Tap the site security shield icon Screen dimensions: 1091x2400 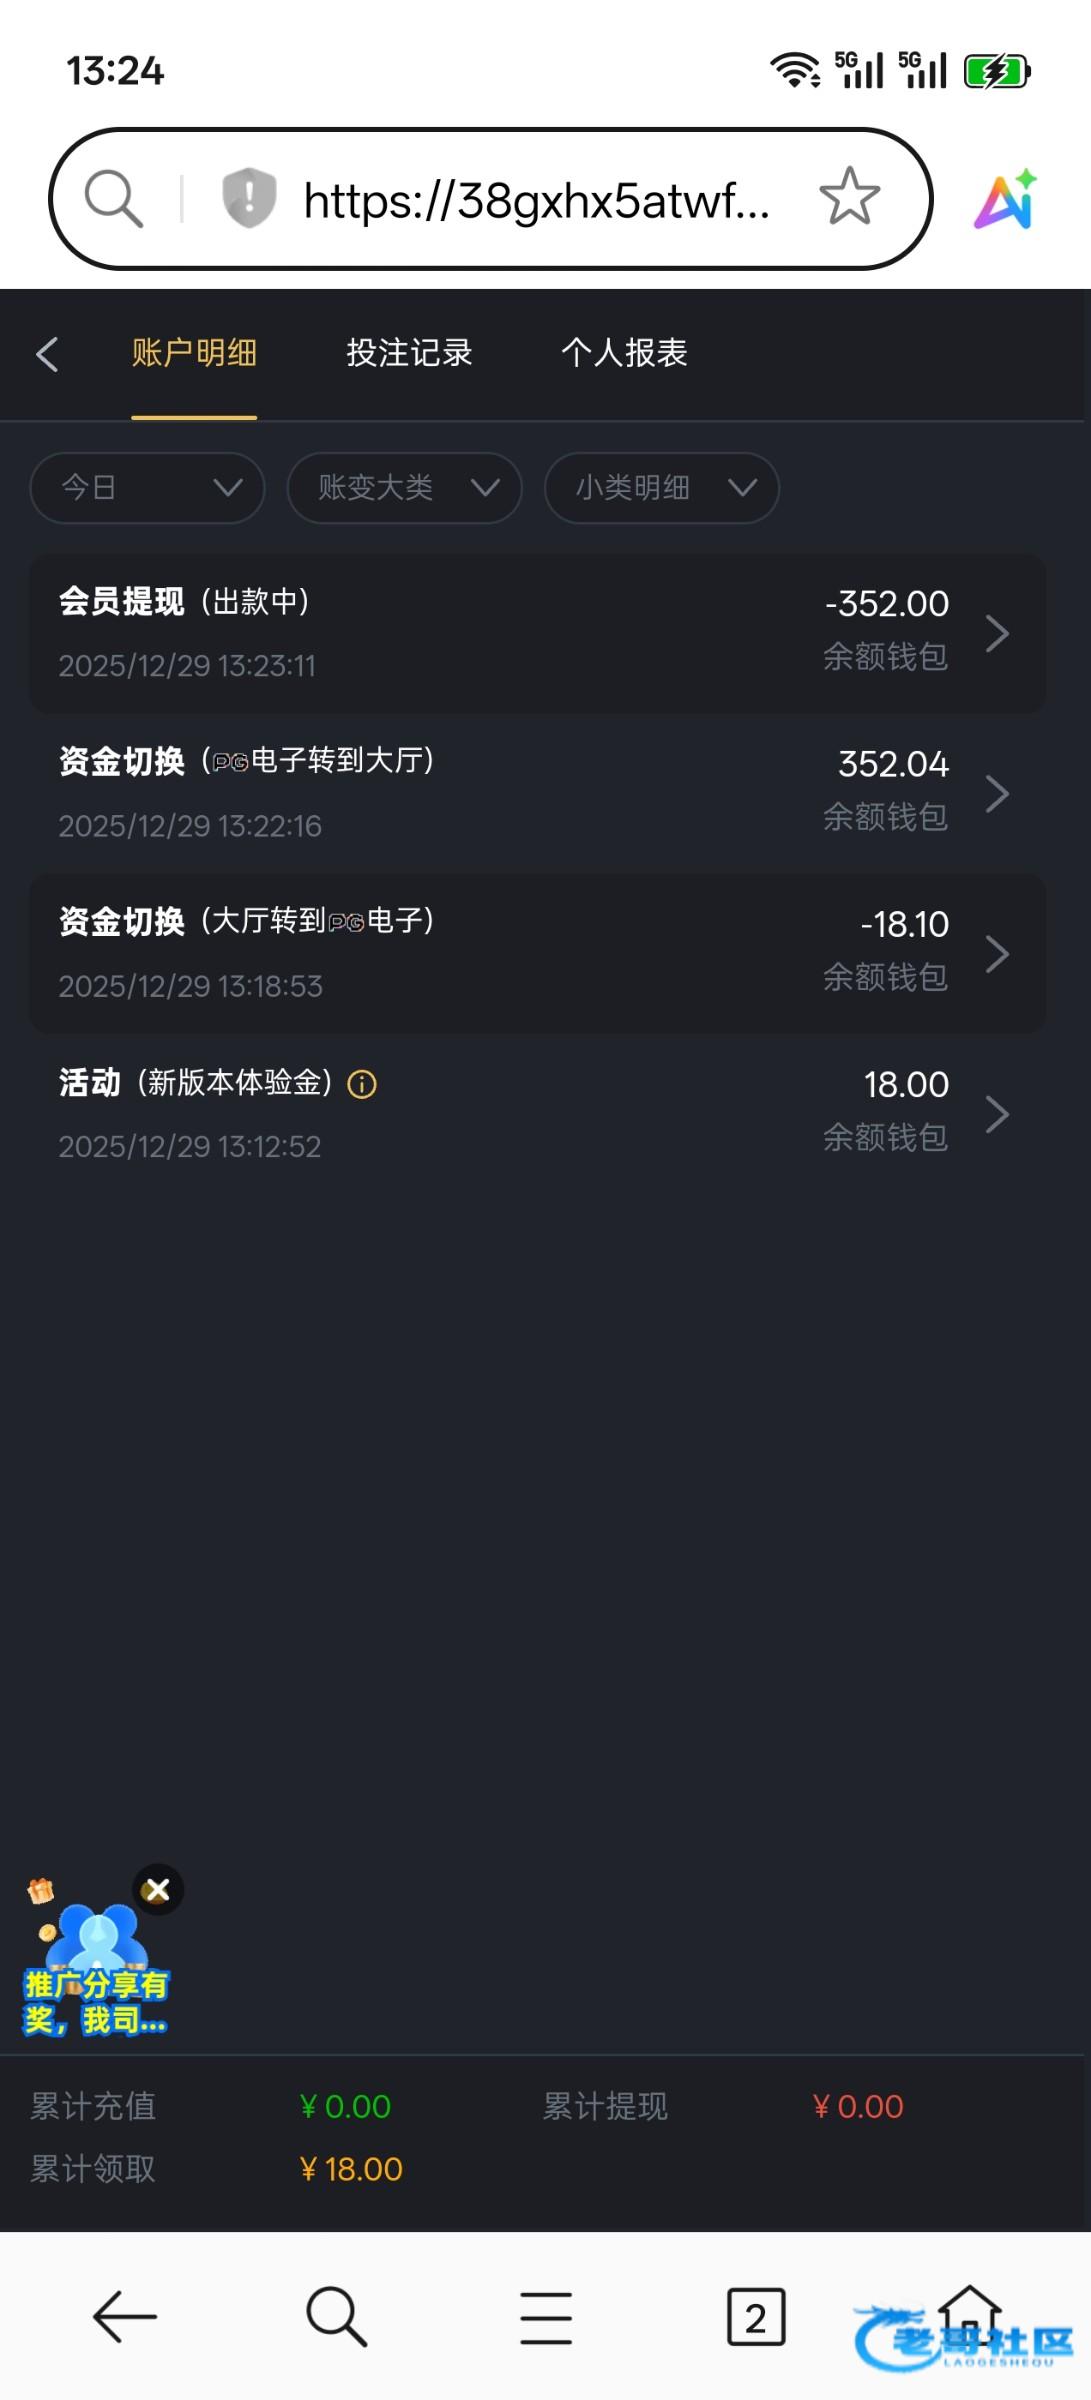248,198
